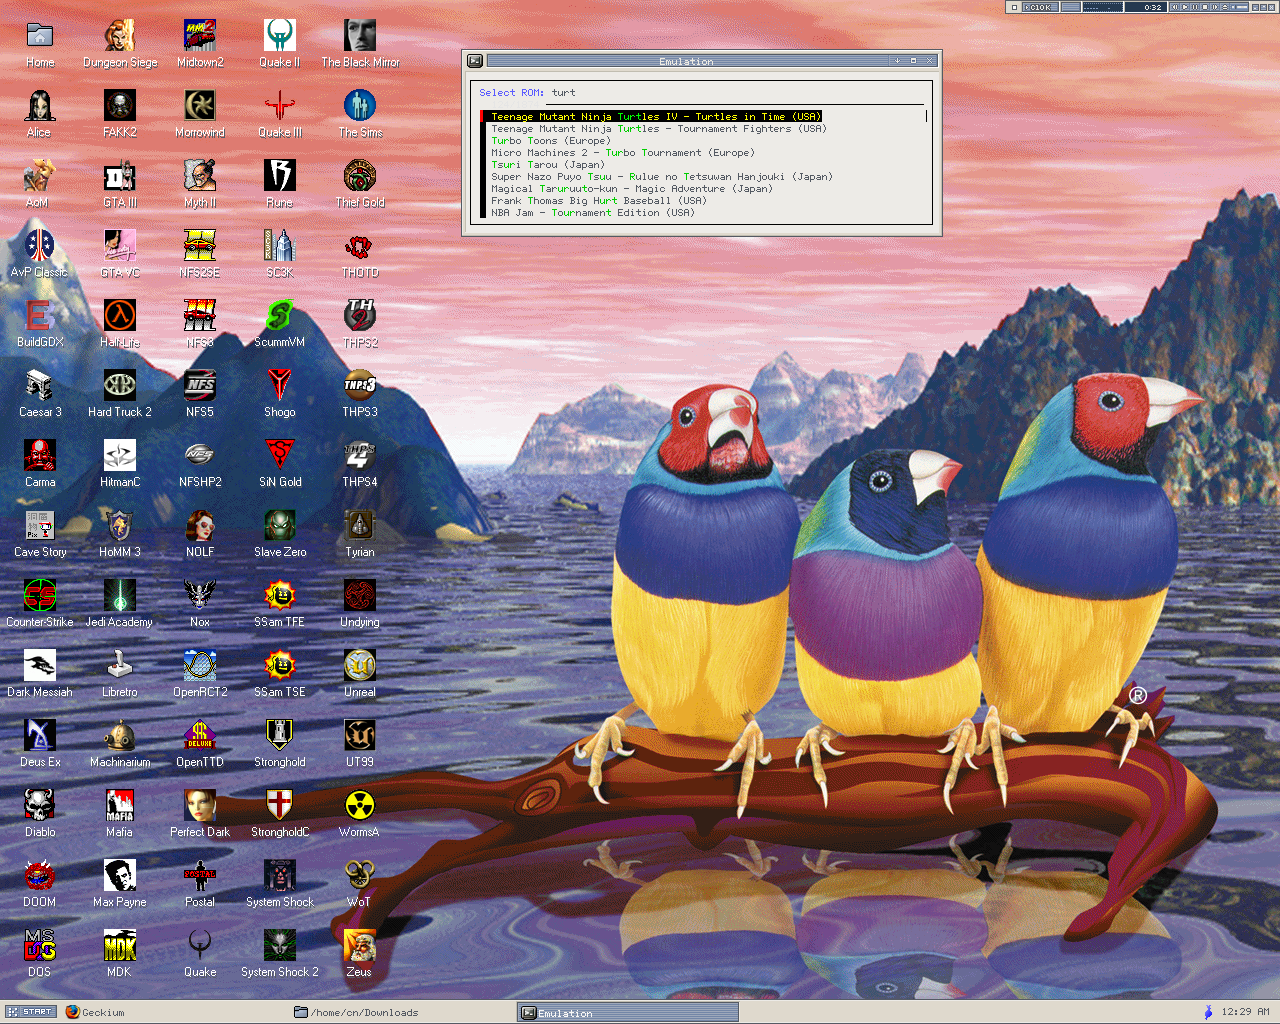The width and height of the screenshot is (1280, 1024).
Task: Open the Half-Life desktop icon
Action: point(120,322)
